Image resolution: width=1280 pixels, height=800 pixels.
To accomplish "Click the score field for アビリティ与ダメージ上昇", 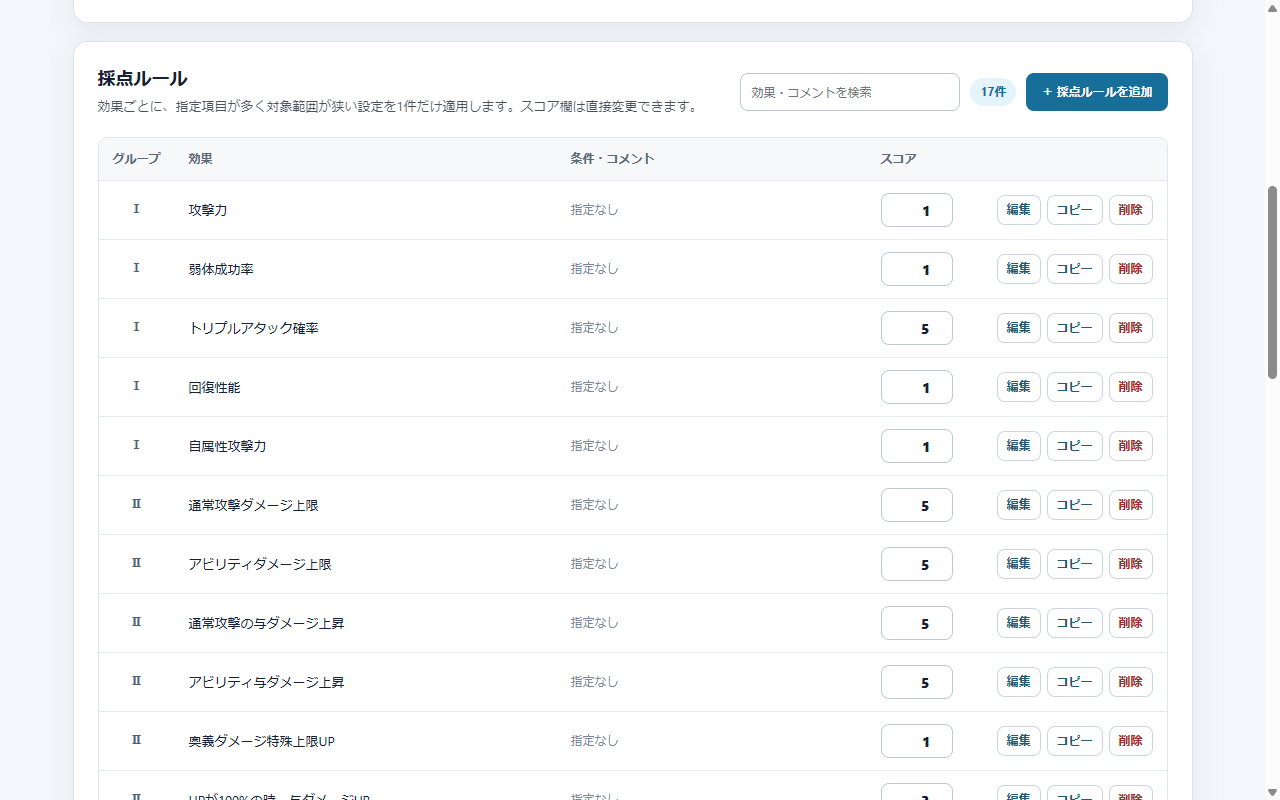I will tap(916, 682).
